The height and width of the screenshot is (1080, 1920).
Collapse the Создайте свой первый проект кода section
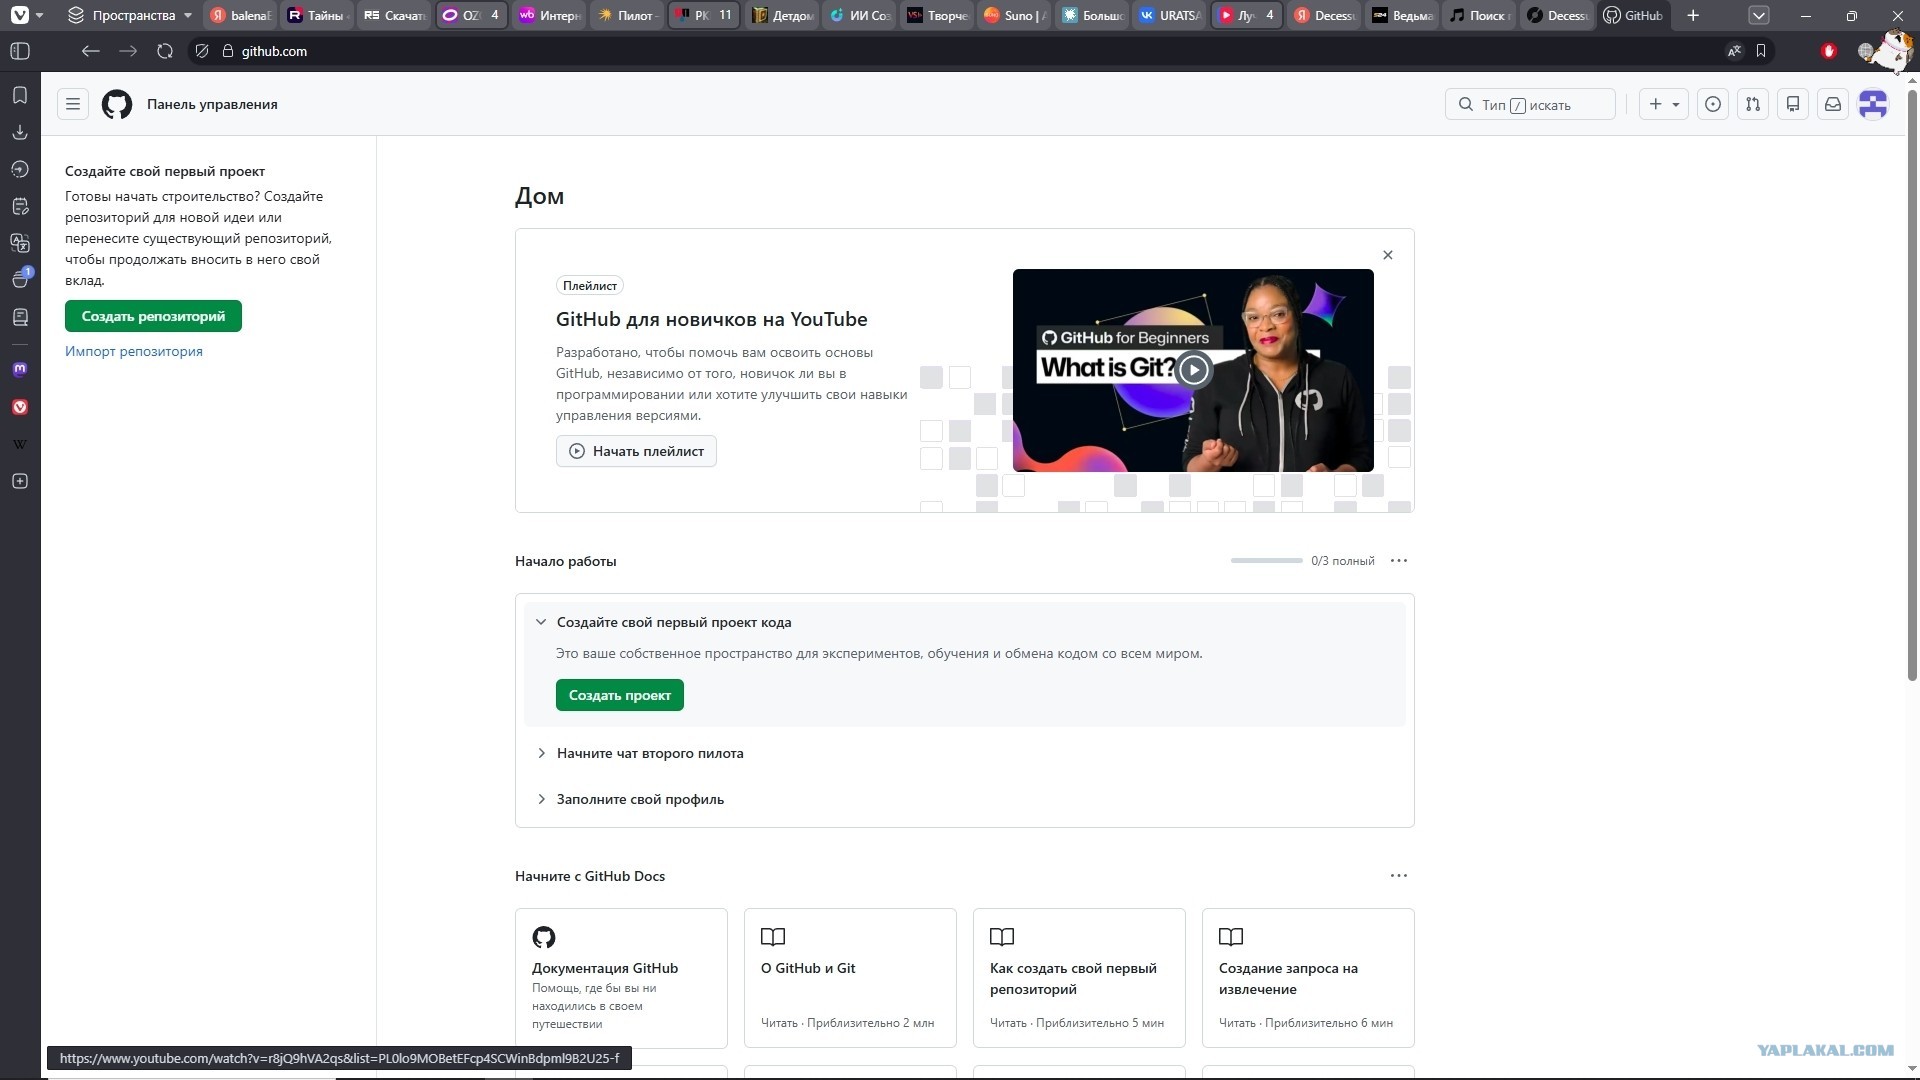click(x=541, y=622)
